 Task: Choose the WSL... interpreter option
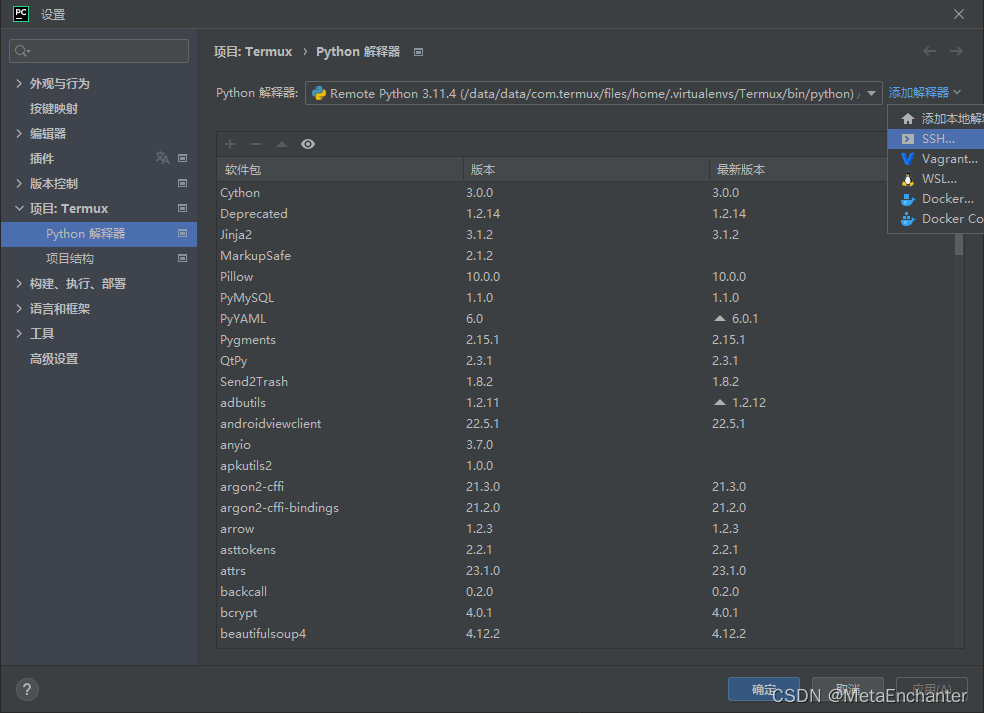point(936,179)
